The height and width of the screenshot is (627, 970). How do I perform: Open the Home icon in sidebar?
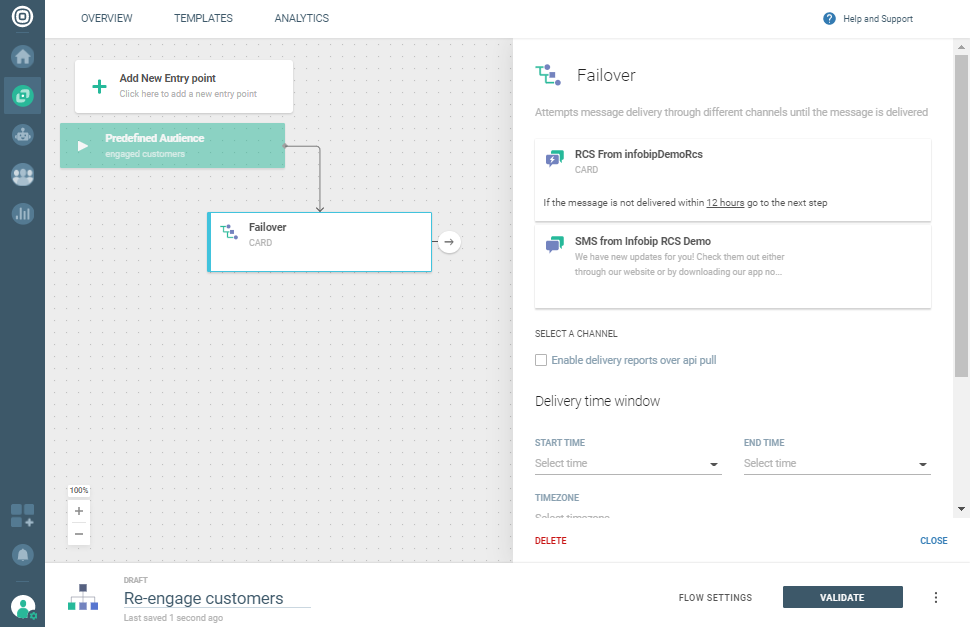(x=22, y=57)
